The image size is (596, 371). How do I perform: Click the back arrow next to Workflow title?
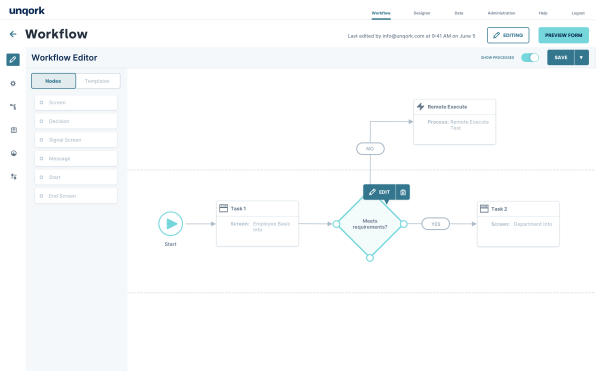click(13, 34)
